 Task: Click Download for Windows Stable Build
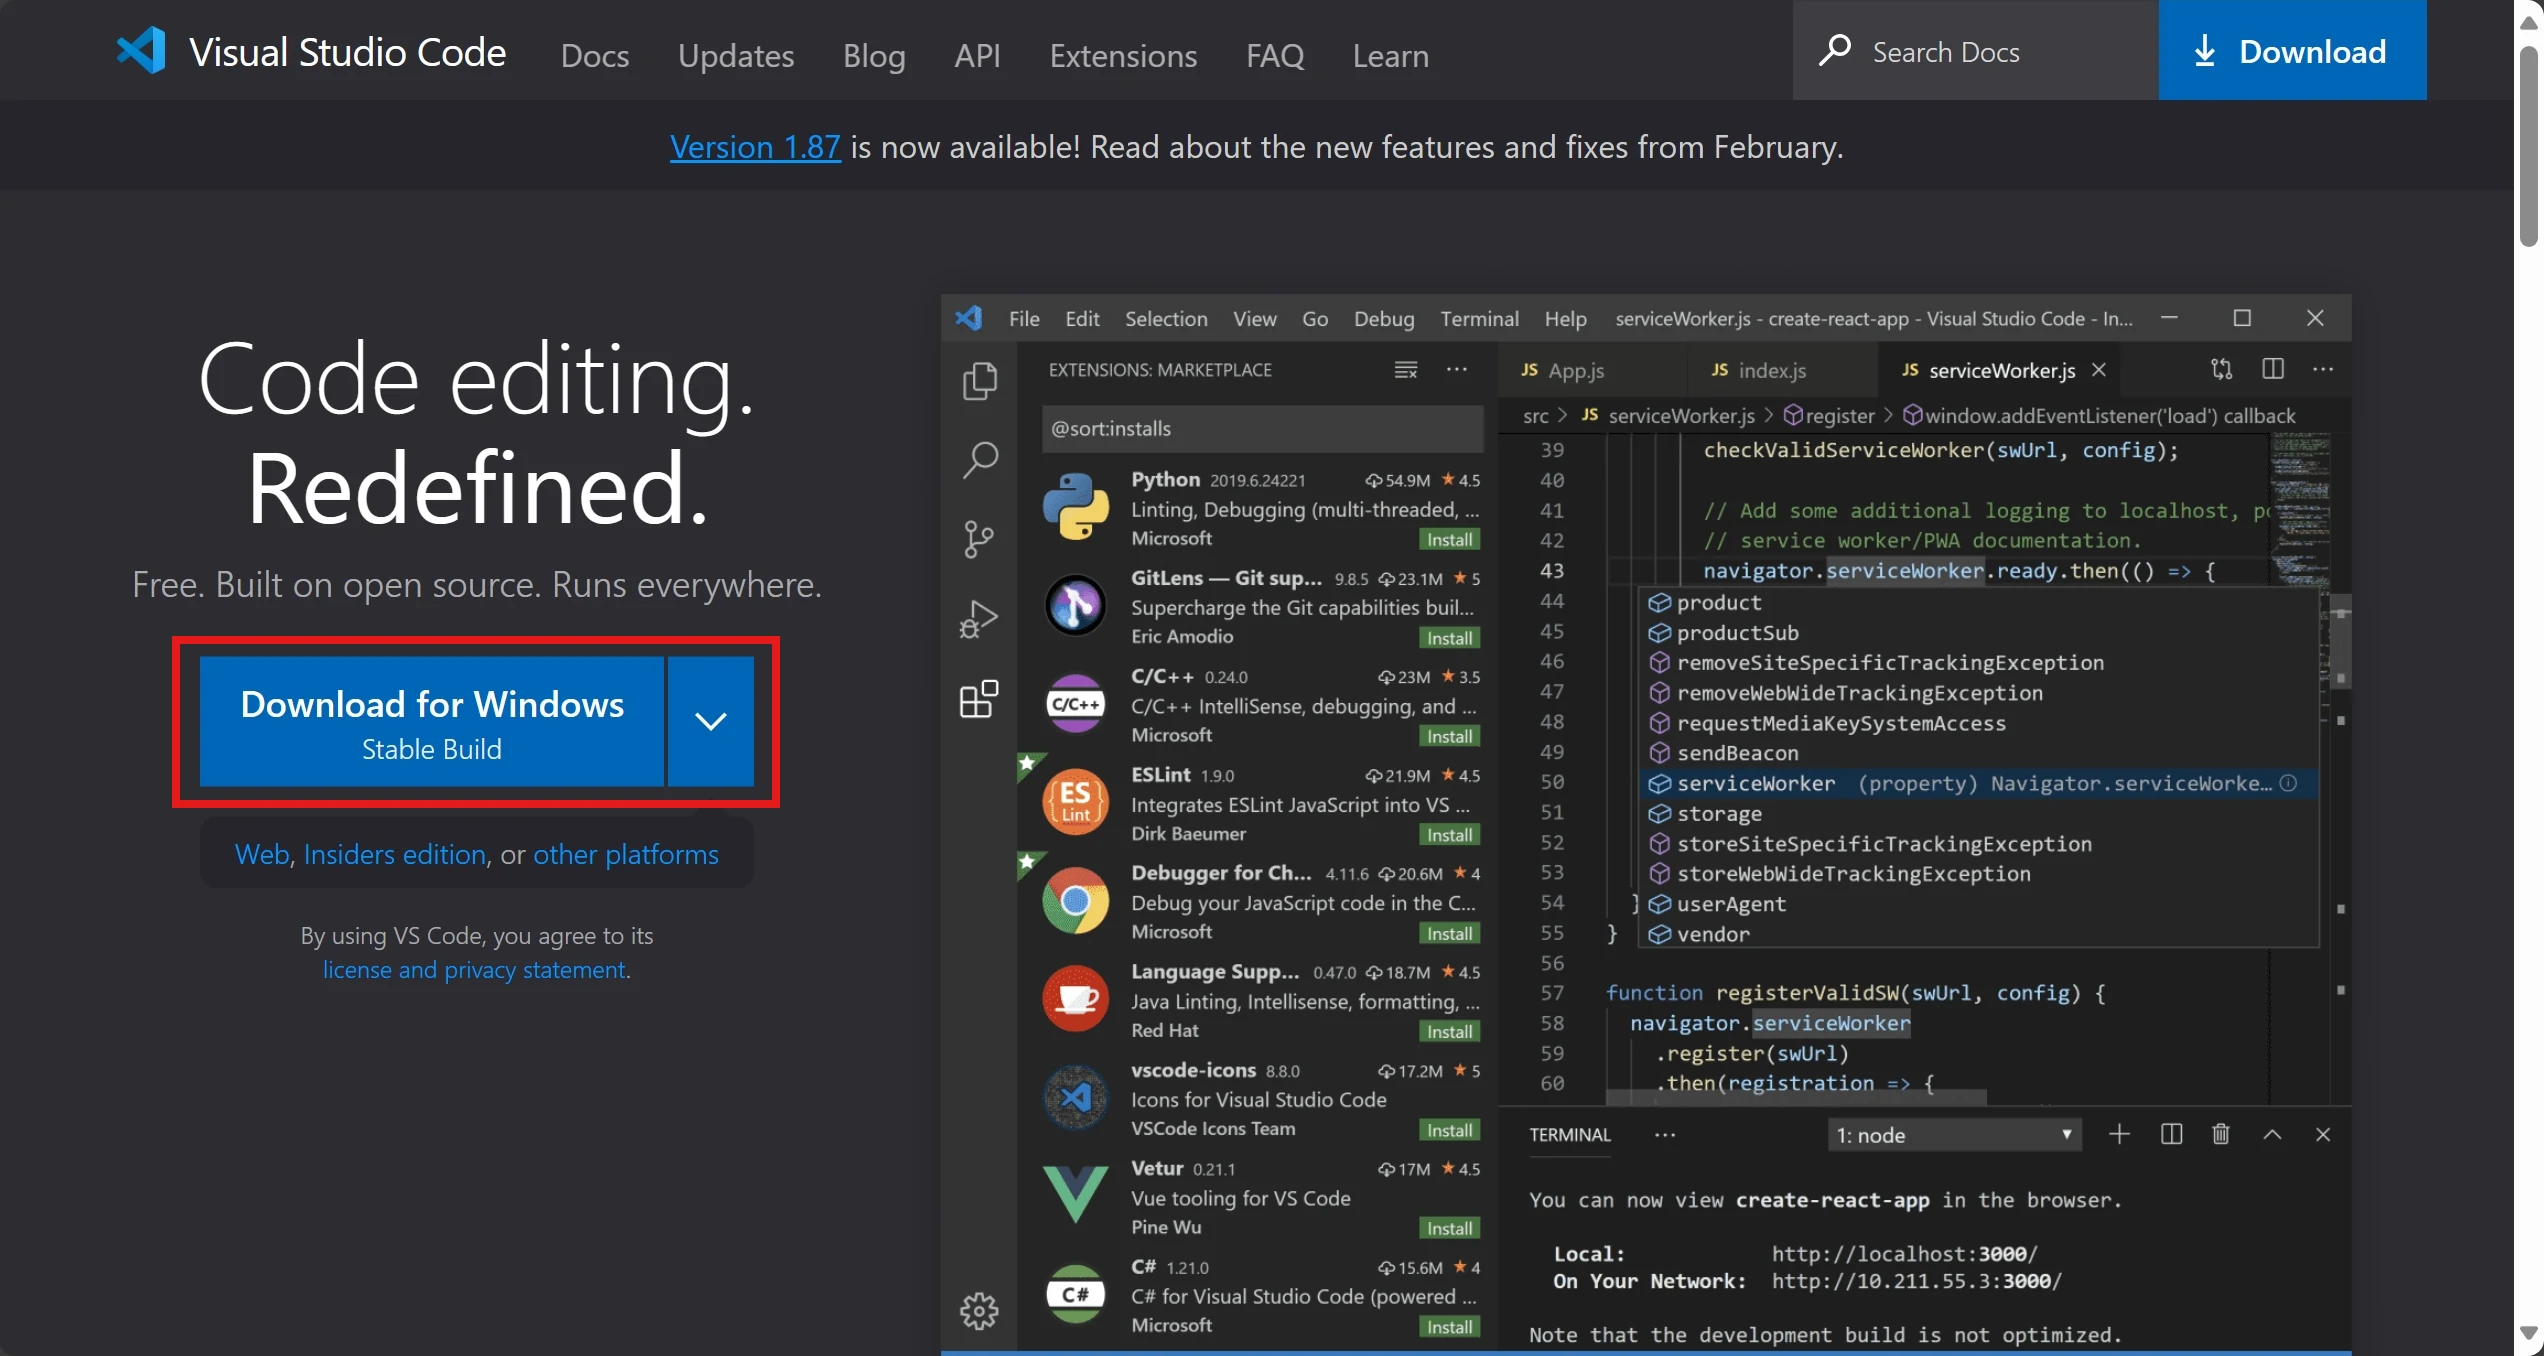point(432,721)
